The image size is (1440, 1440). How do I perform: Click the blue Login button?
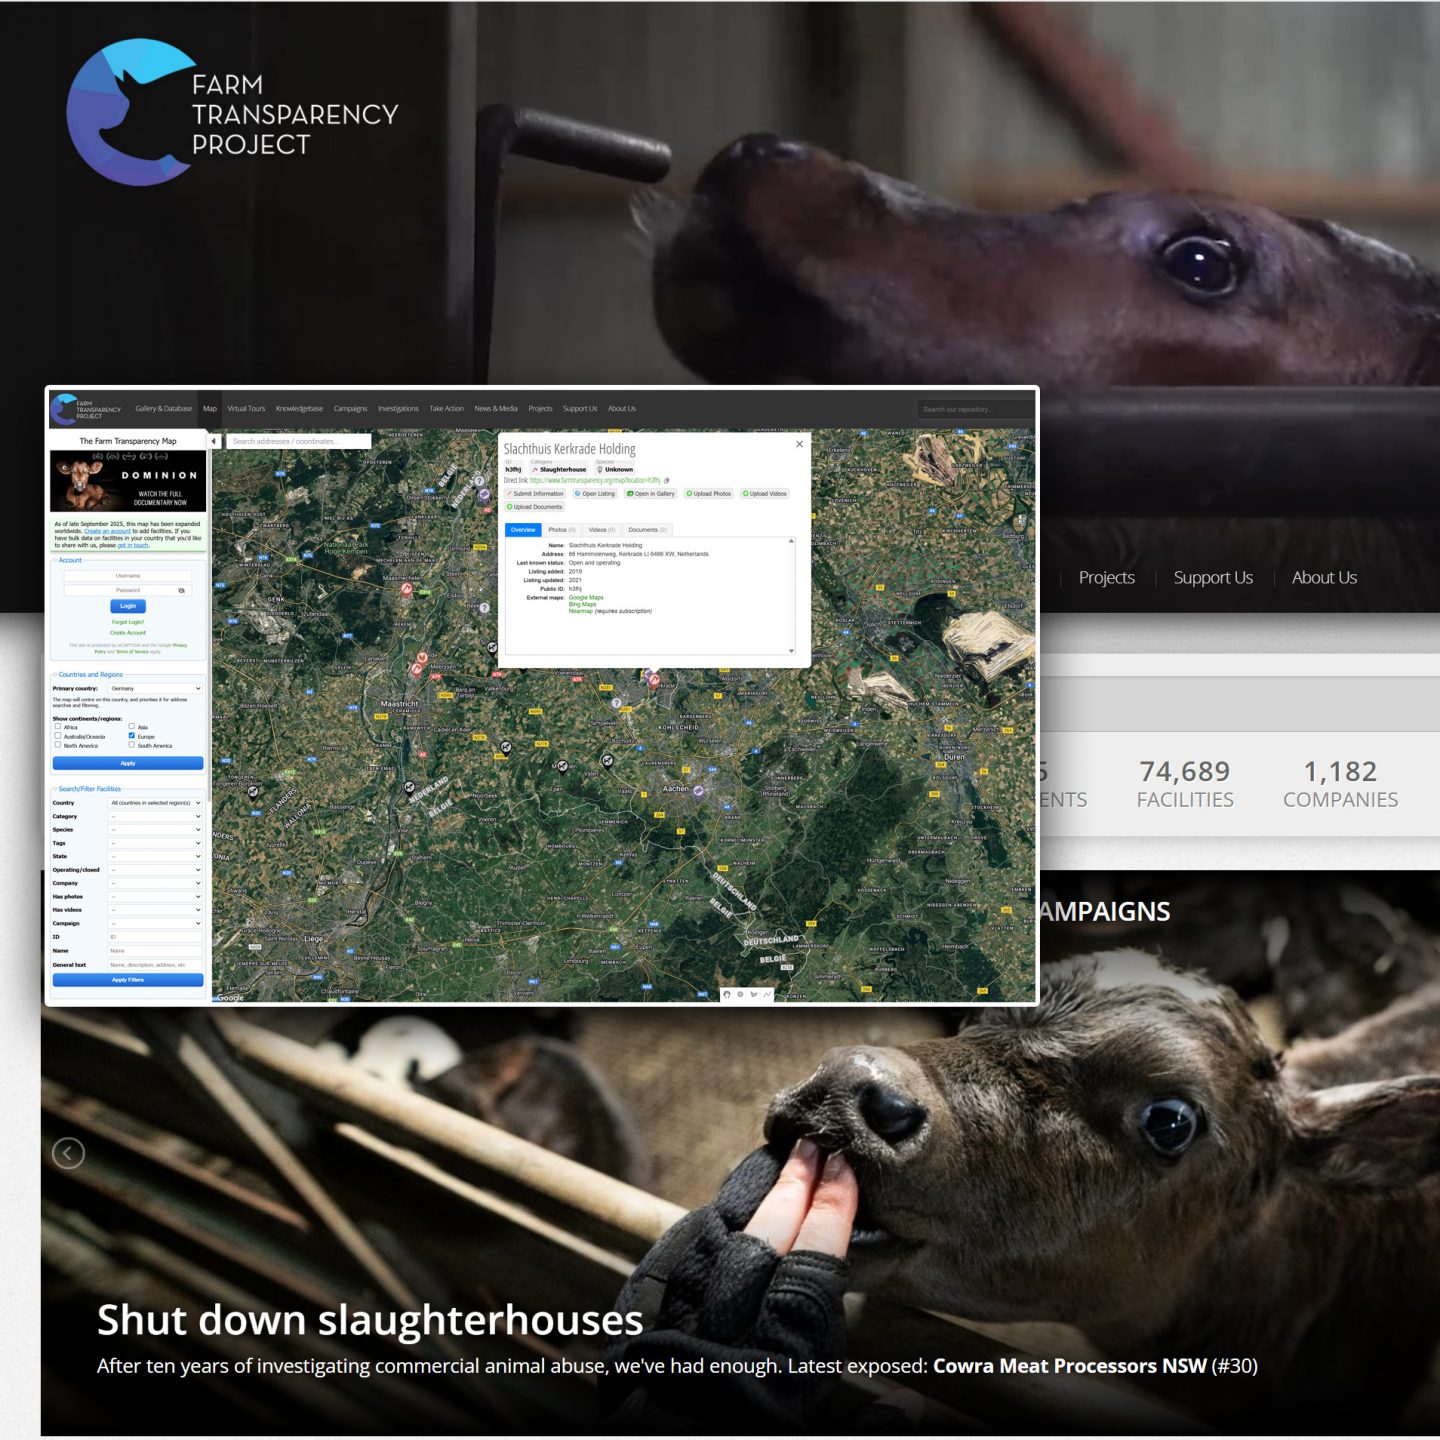point(128,606)
